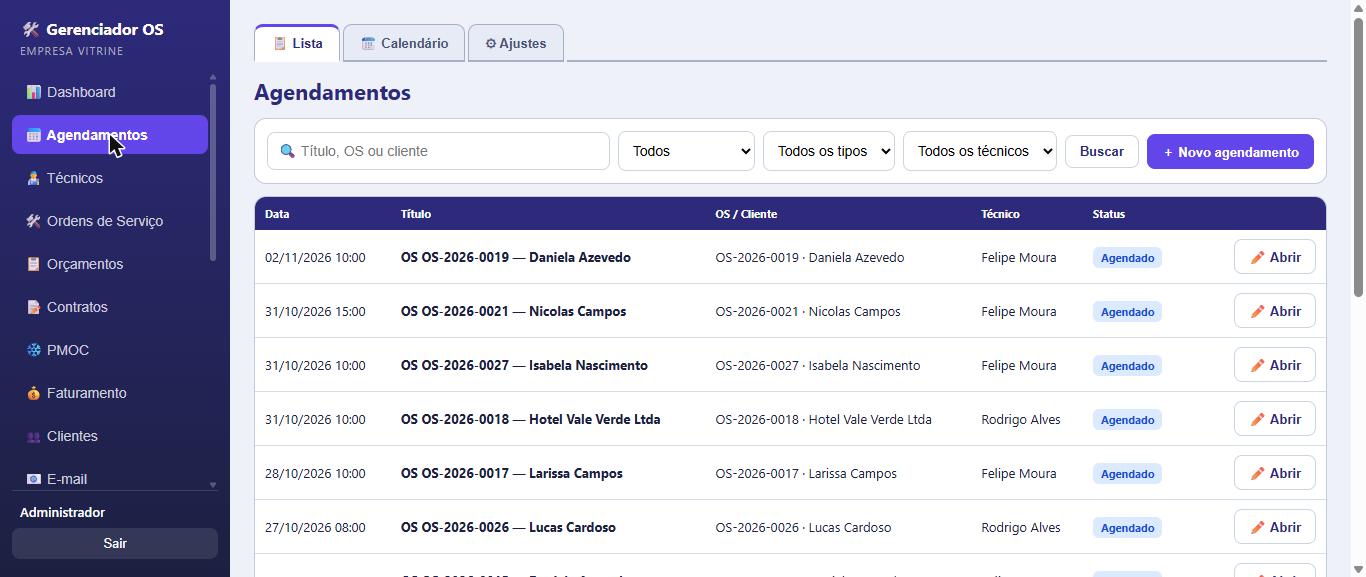The image size is (1366, 577).
Task: Click the magnifier icon in search field
Action: (x=288, y=151)
